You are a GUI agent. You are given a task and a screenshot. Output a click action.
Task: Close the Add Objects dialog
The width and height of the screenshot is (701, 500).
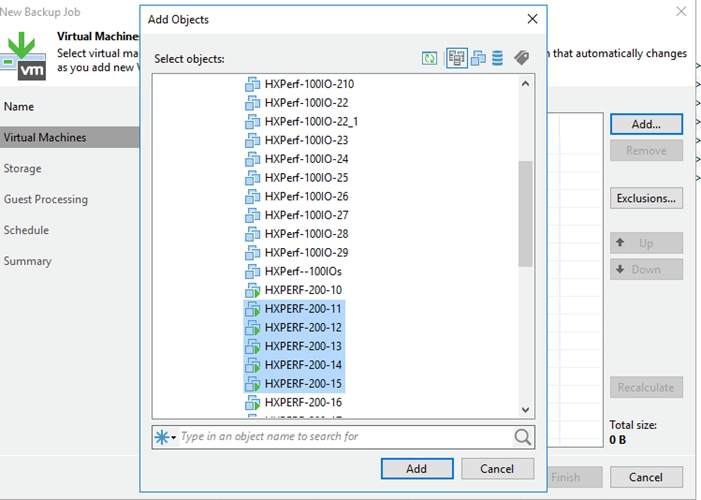(532, 19)
